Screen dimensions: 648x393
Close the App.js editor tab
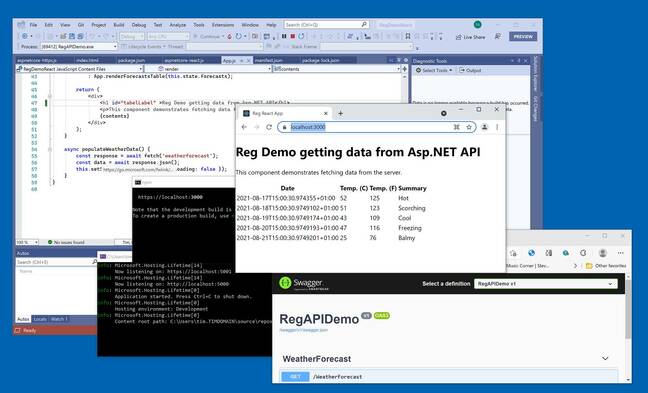coord(248,61)
